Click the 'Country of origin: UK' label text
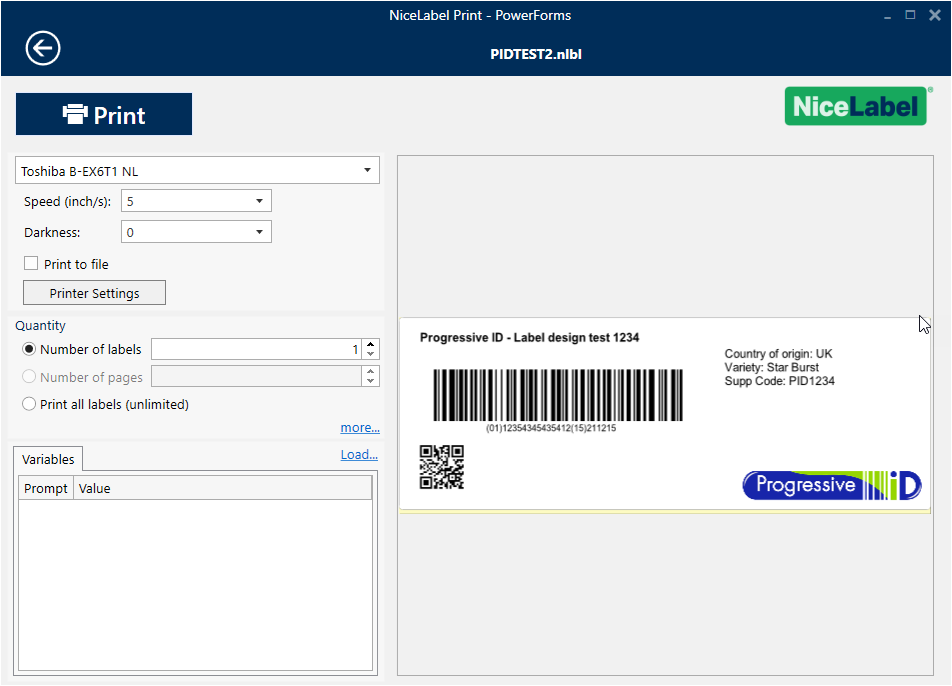Viewport: 952px width, 686px height. 778,353
